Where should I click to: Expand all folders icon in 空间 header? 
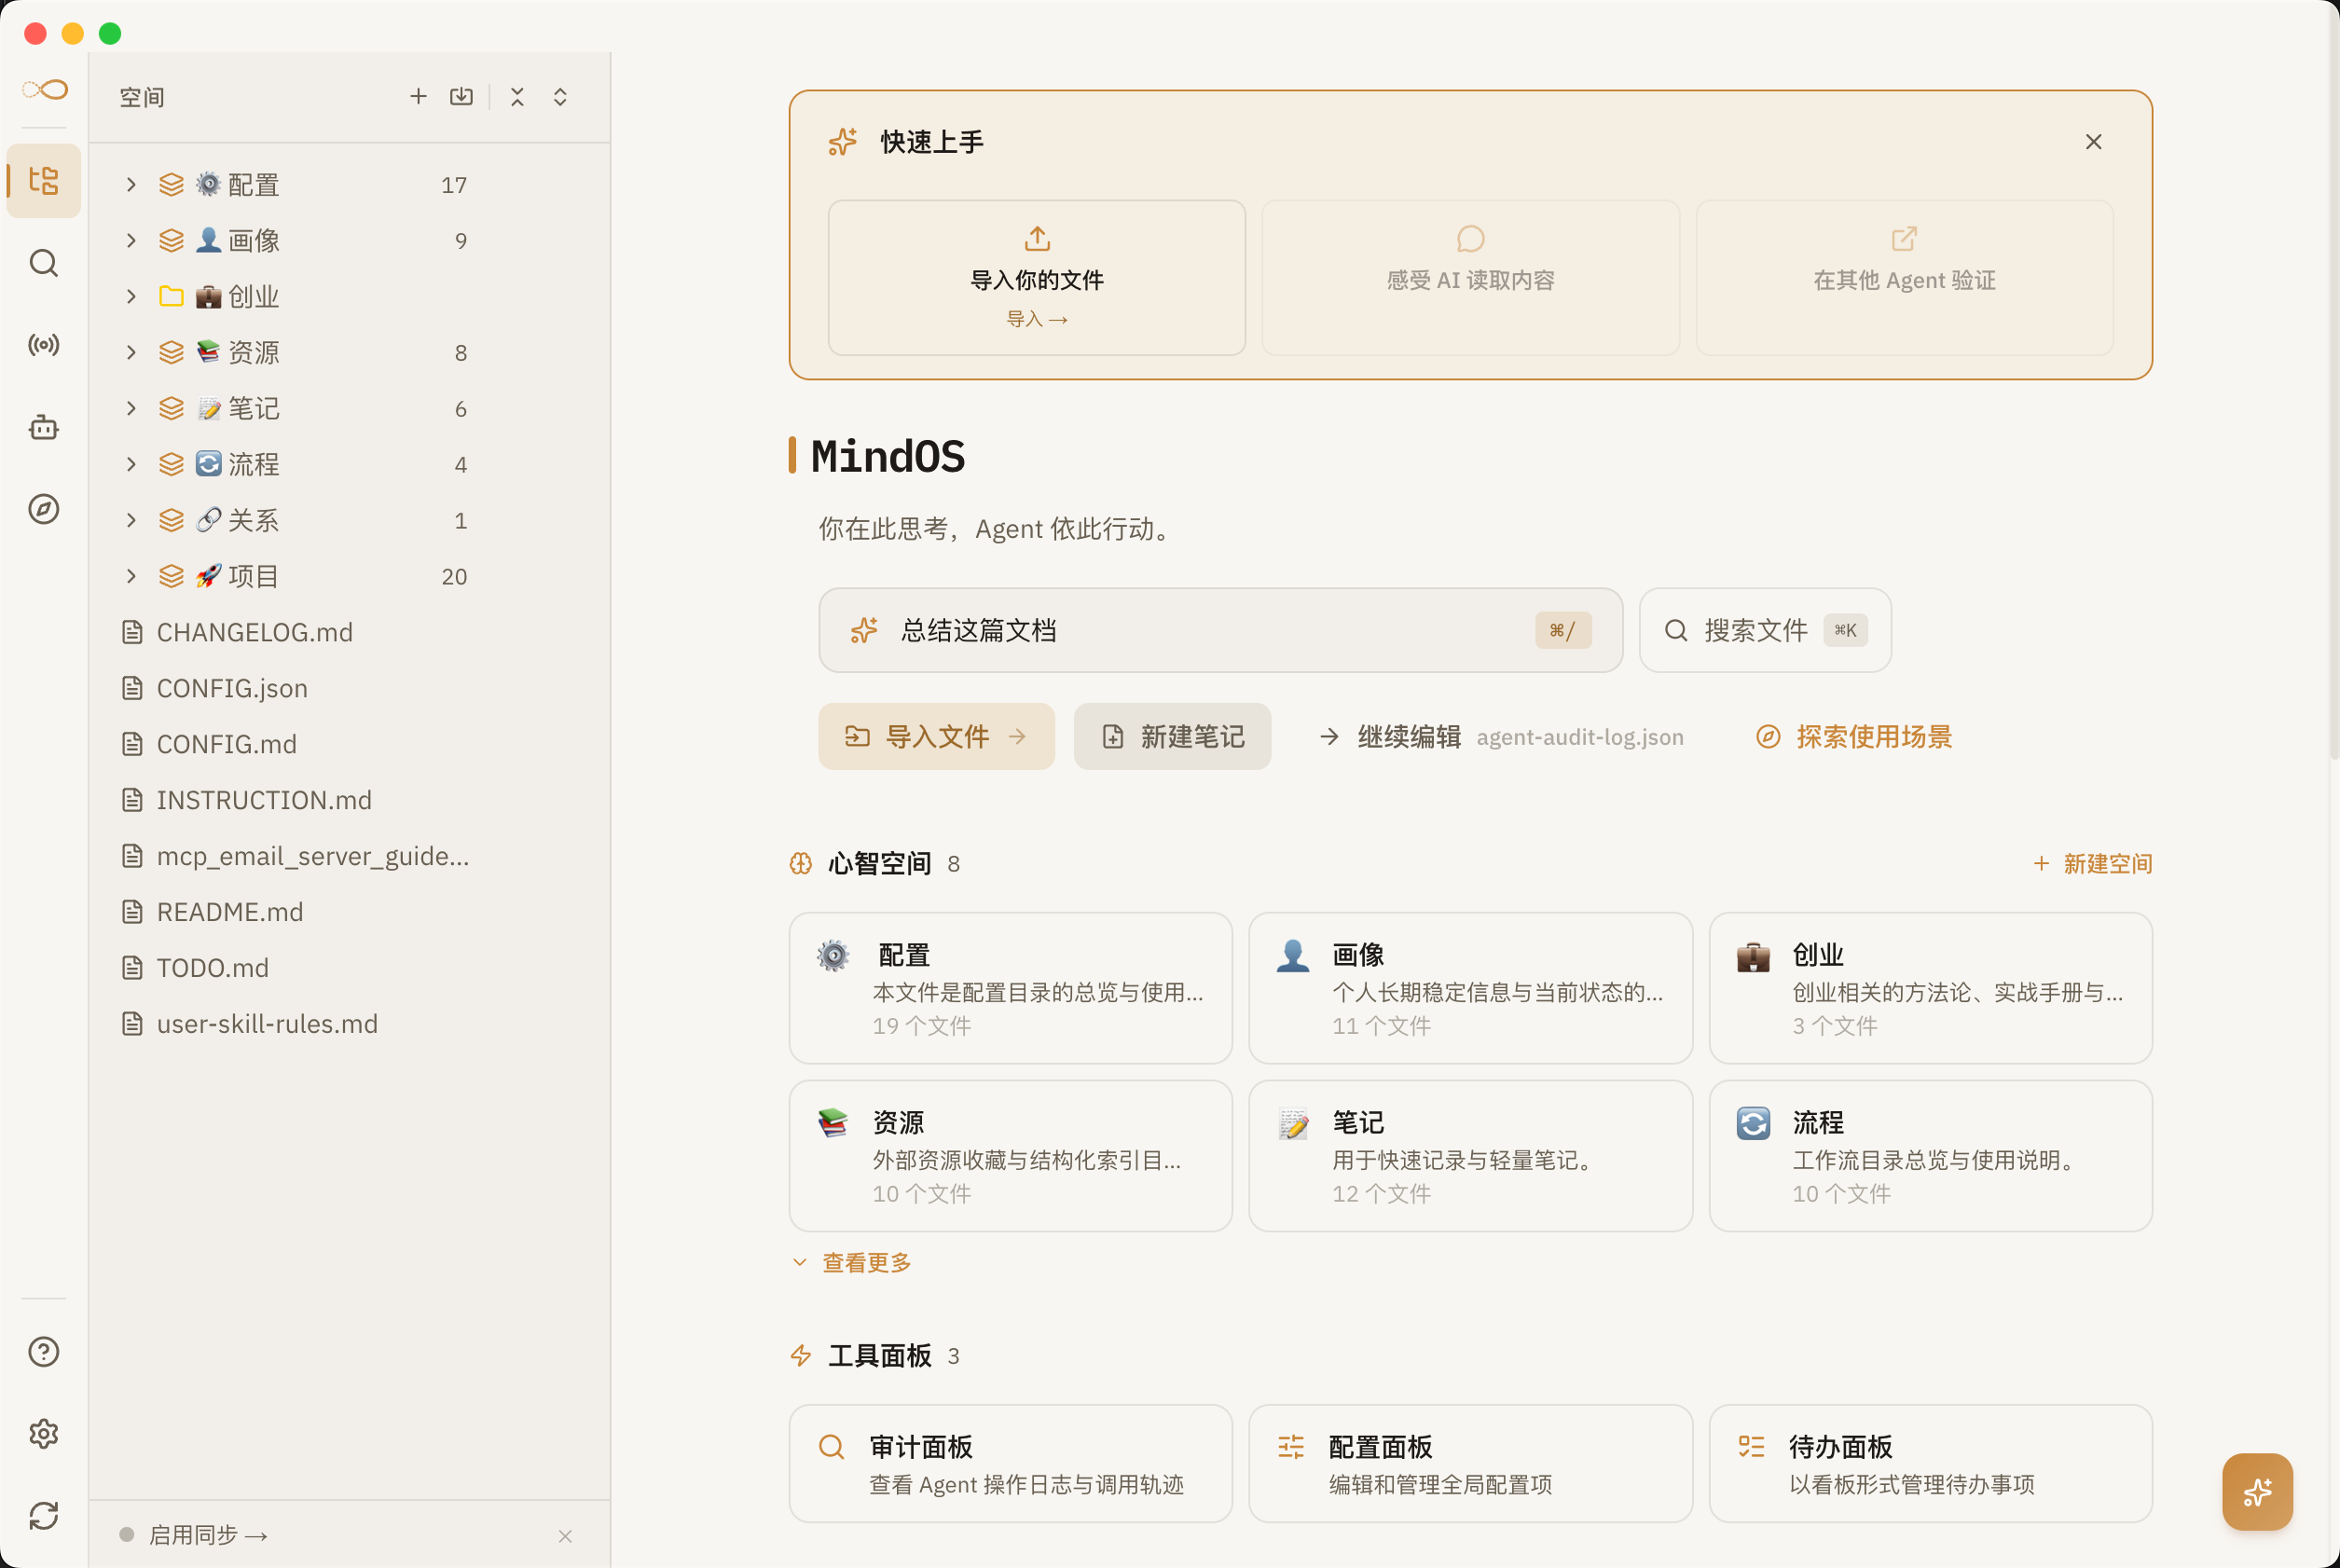(x=560, y=96)
